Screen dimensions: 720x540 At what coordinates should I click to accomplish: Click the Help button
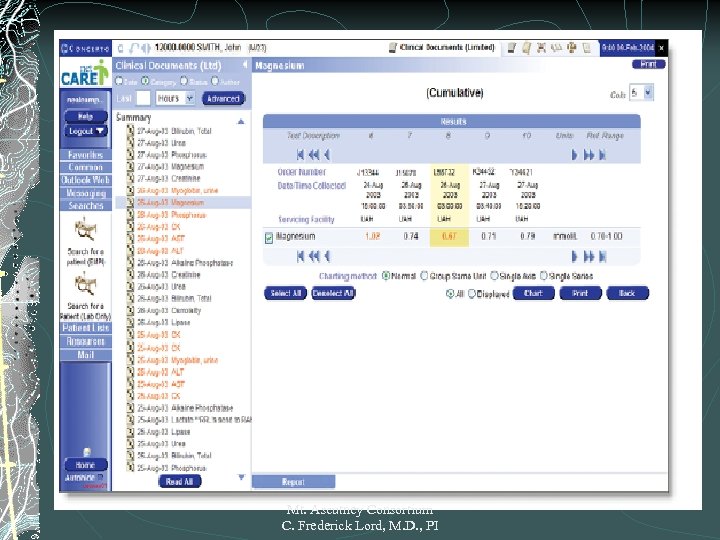(86, 117)
